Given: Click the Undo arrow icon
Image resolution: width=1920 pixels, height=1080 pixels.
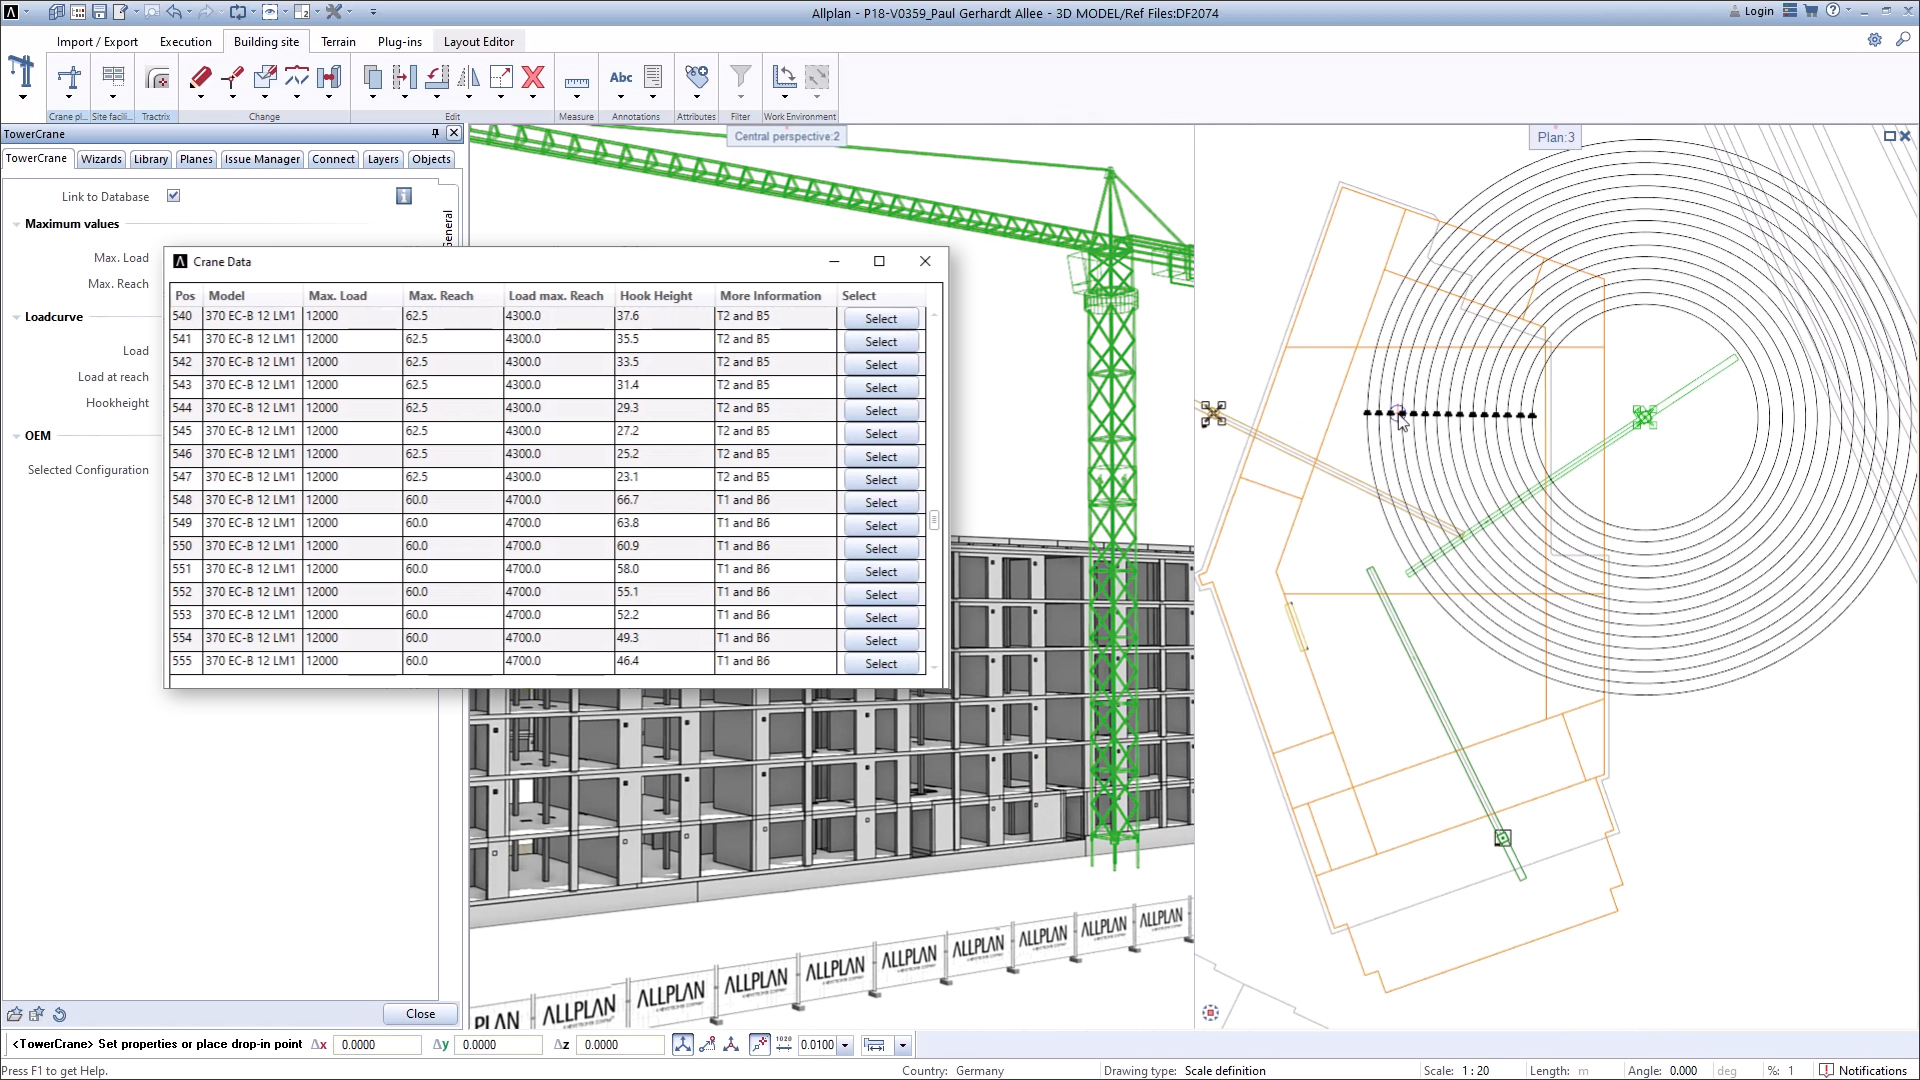Looking at the screenshot, I should [174, 12].
